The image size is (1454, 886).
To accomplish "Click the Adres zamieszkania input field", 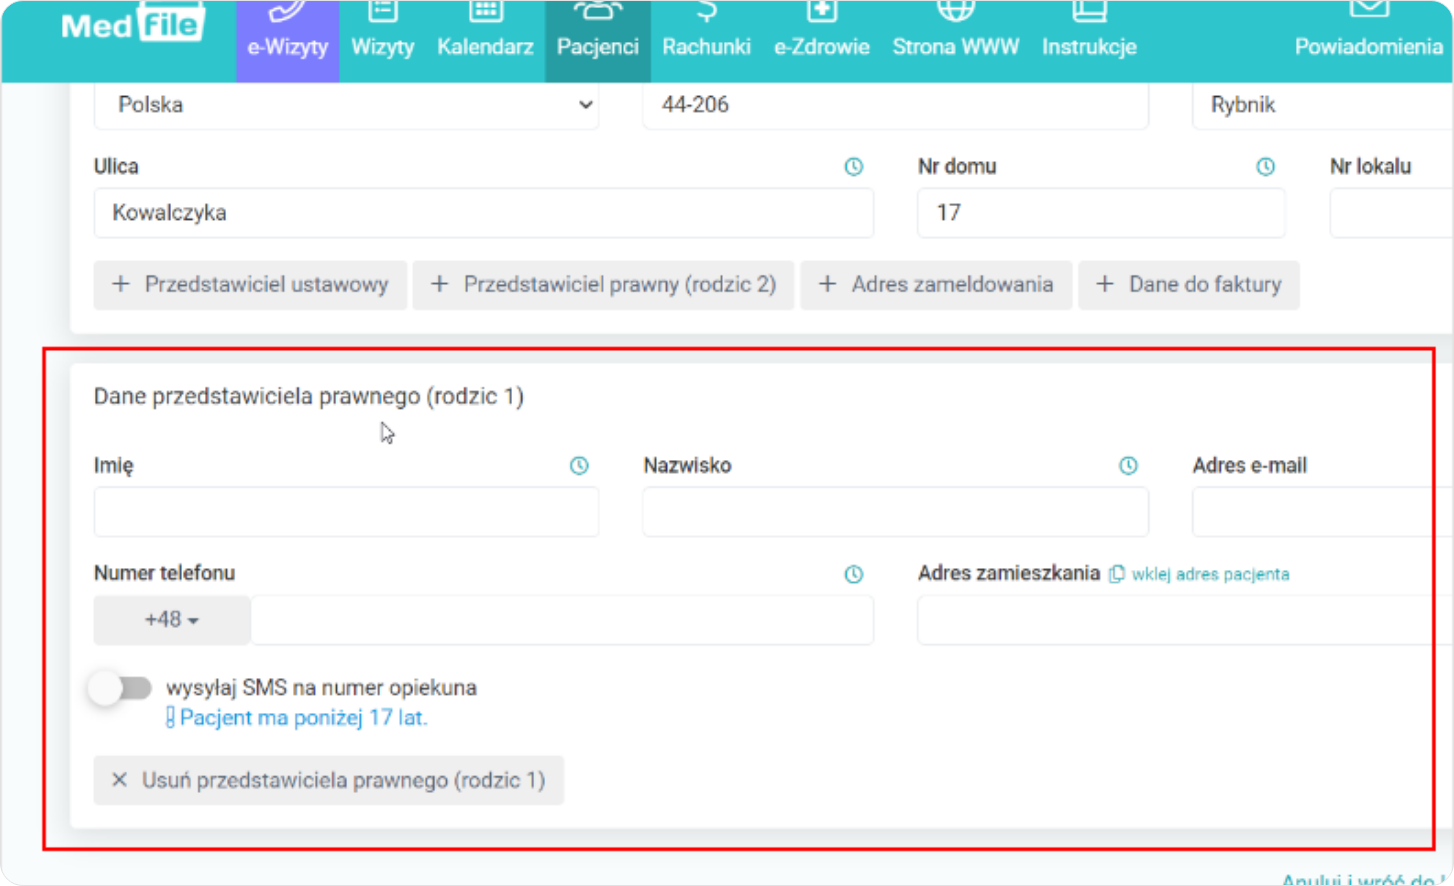I will (1185, 620).
